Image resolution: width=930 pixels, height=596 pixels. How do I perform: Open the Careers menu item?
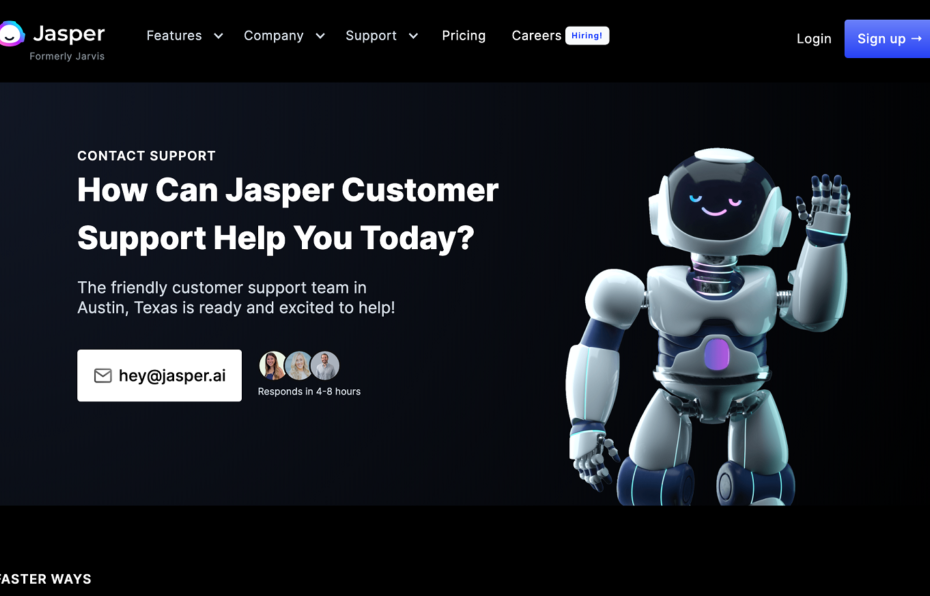(x=536, y=36)
